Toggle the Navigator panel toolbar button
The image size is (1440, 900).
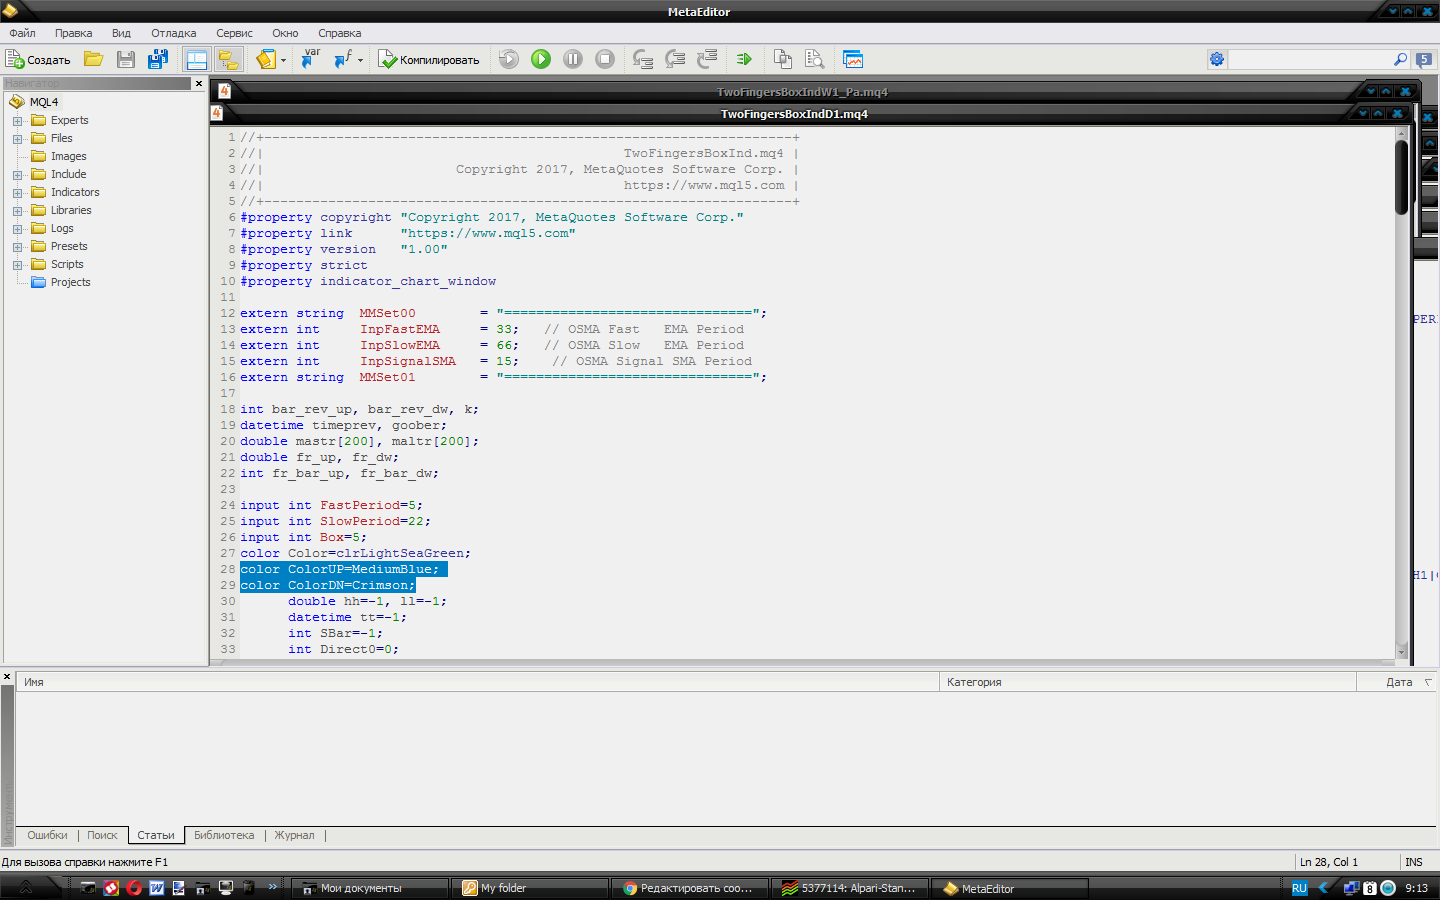pos(197,60)
